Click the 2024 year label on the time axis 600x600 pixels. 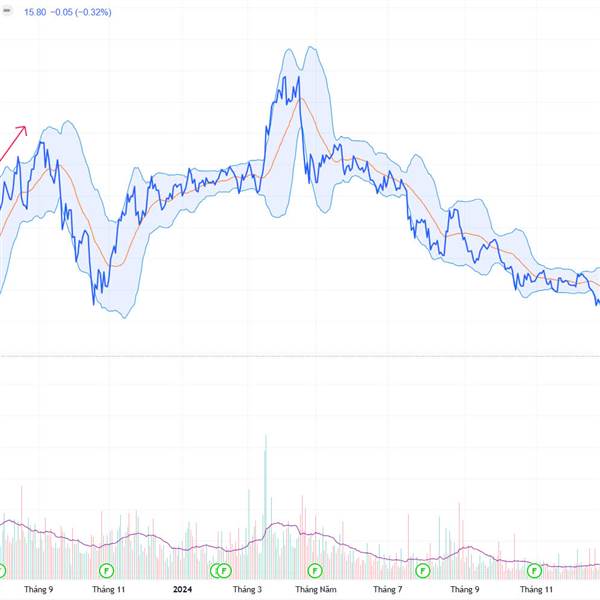click(182, 589)
